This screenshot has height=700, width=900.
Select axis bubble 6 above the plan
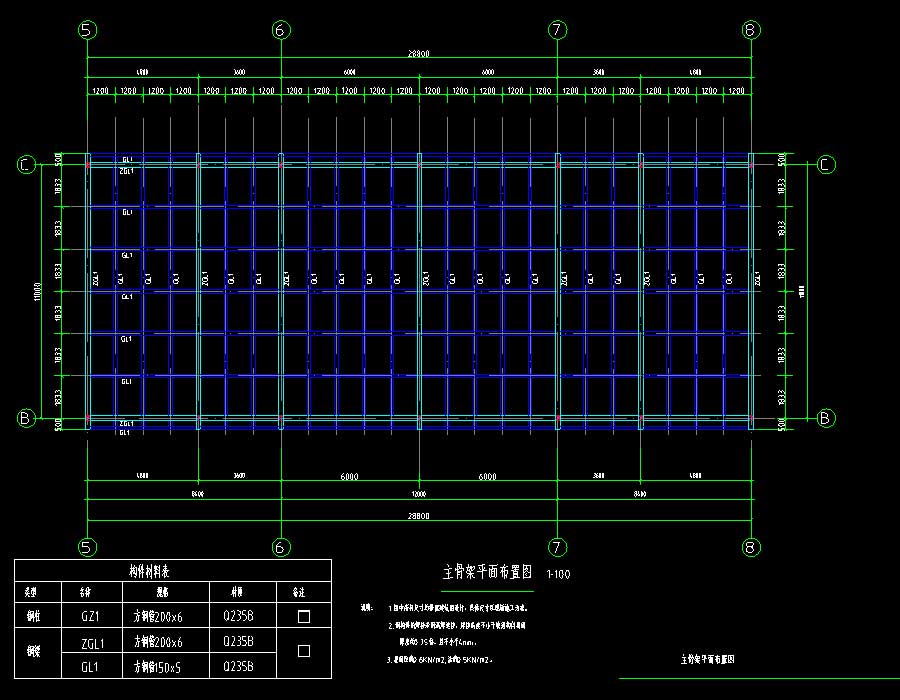coord(281,30)
